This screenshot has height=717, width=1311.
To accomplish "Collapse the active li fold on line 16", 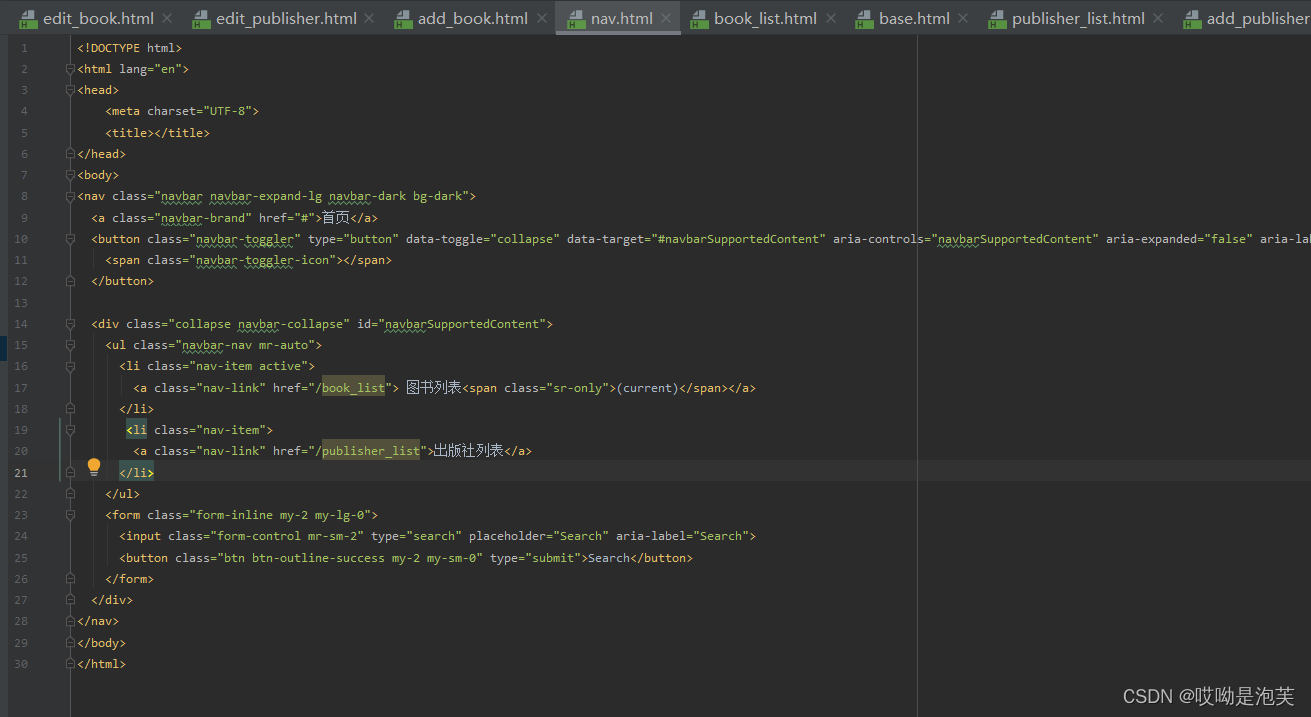I will tap(70, 366).
